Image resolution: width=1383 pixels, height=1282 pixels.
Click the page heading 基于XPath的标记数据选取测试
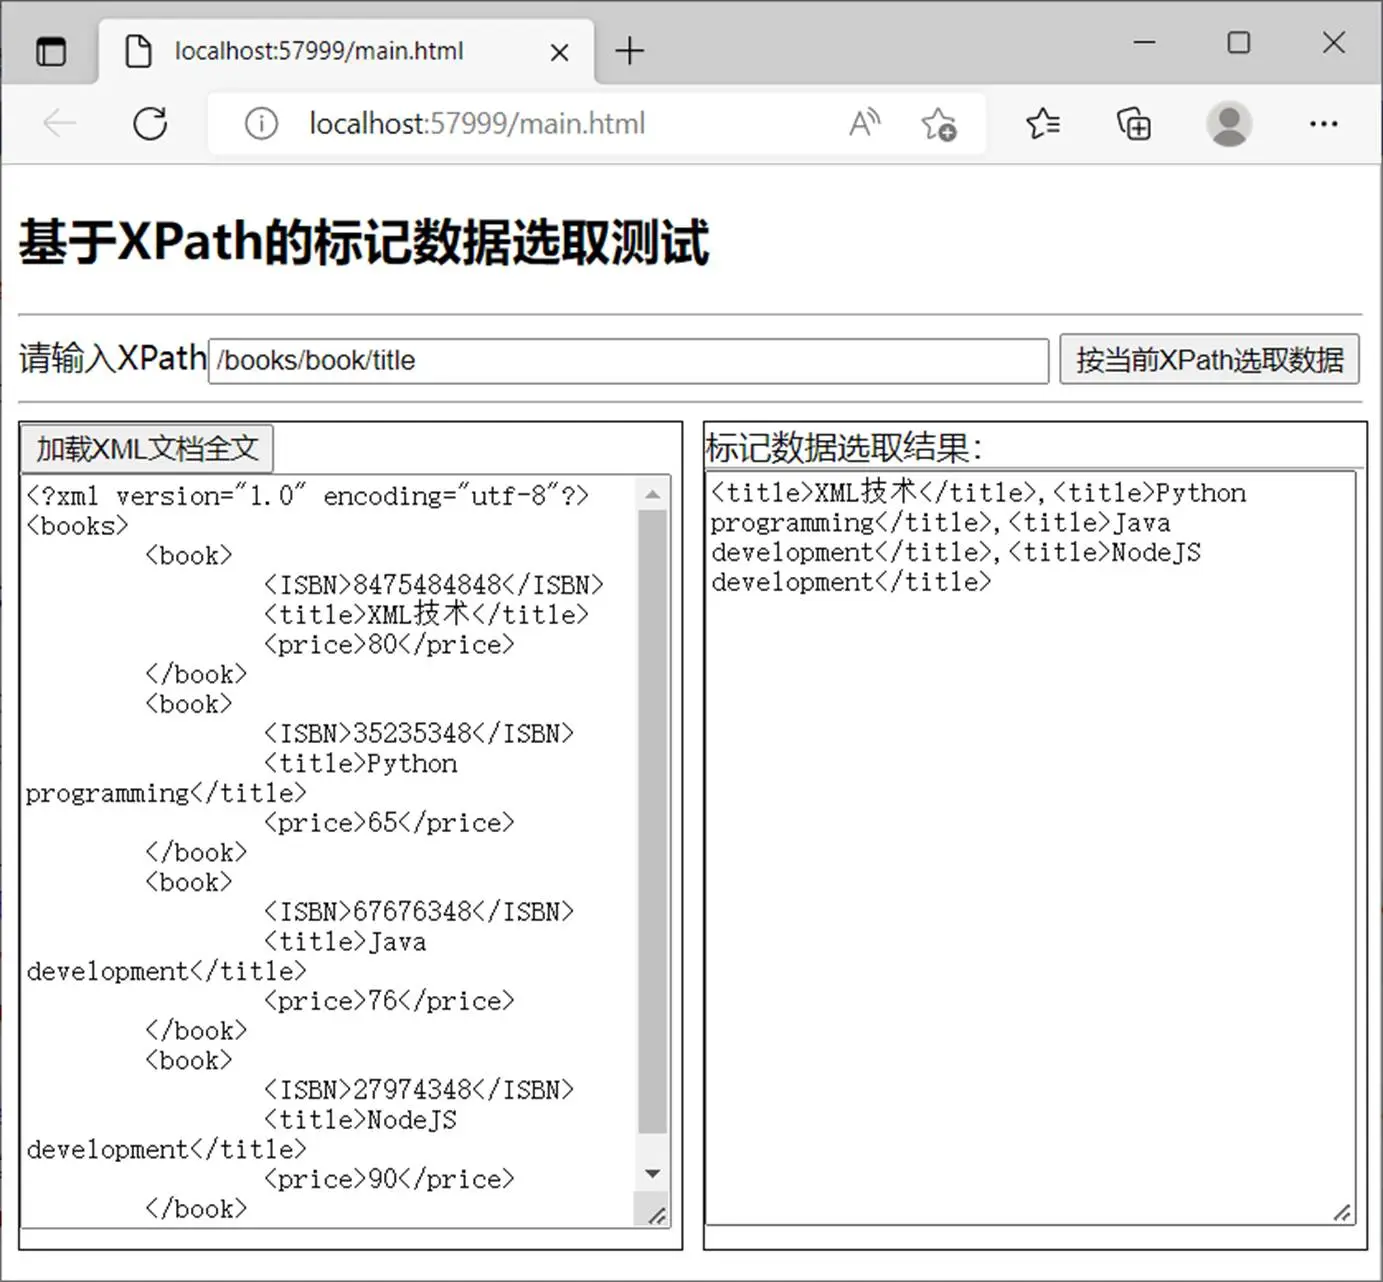tap(365, 242)
